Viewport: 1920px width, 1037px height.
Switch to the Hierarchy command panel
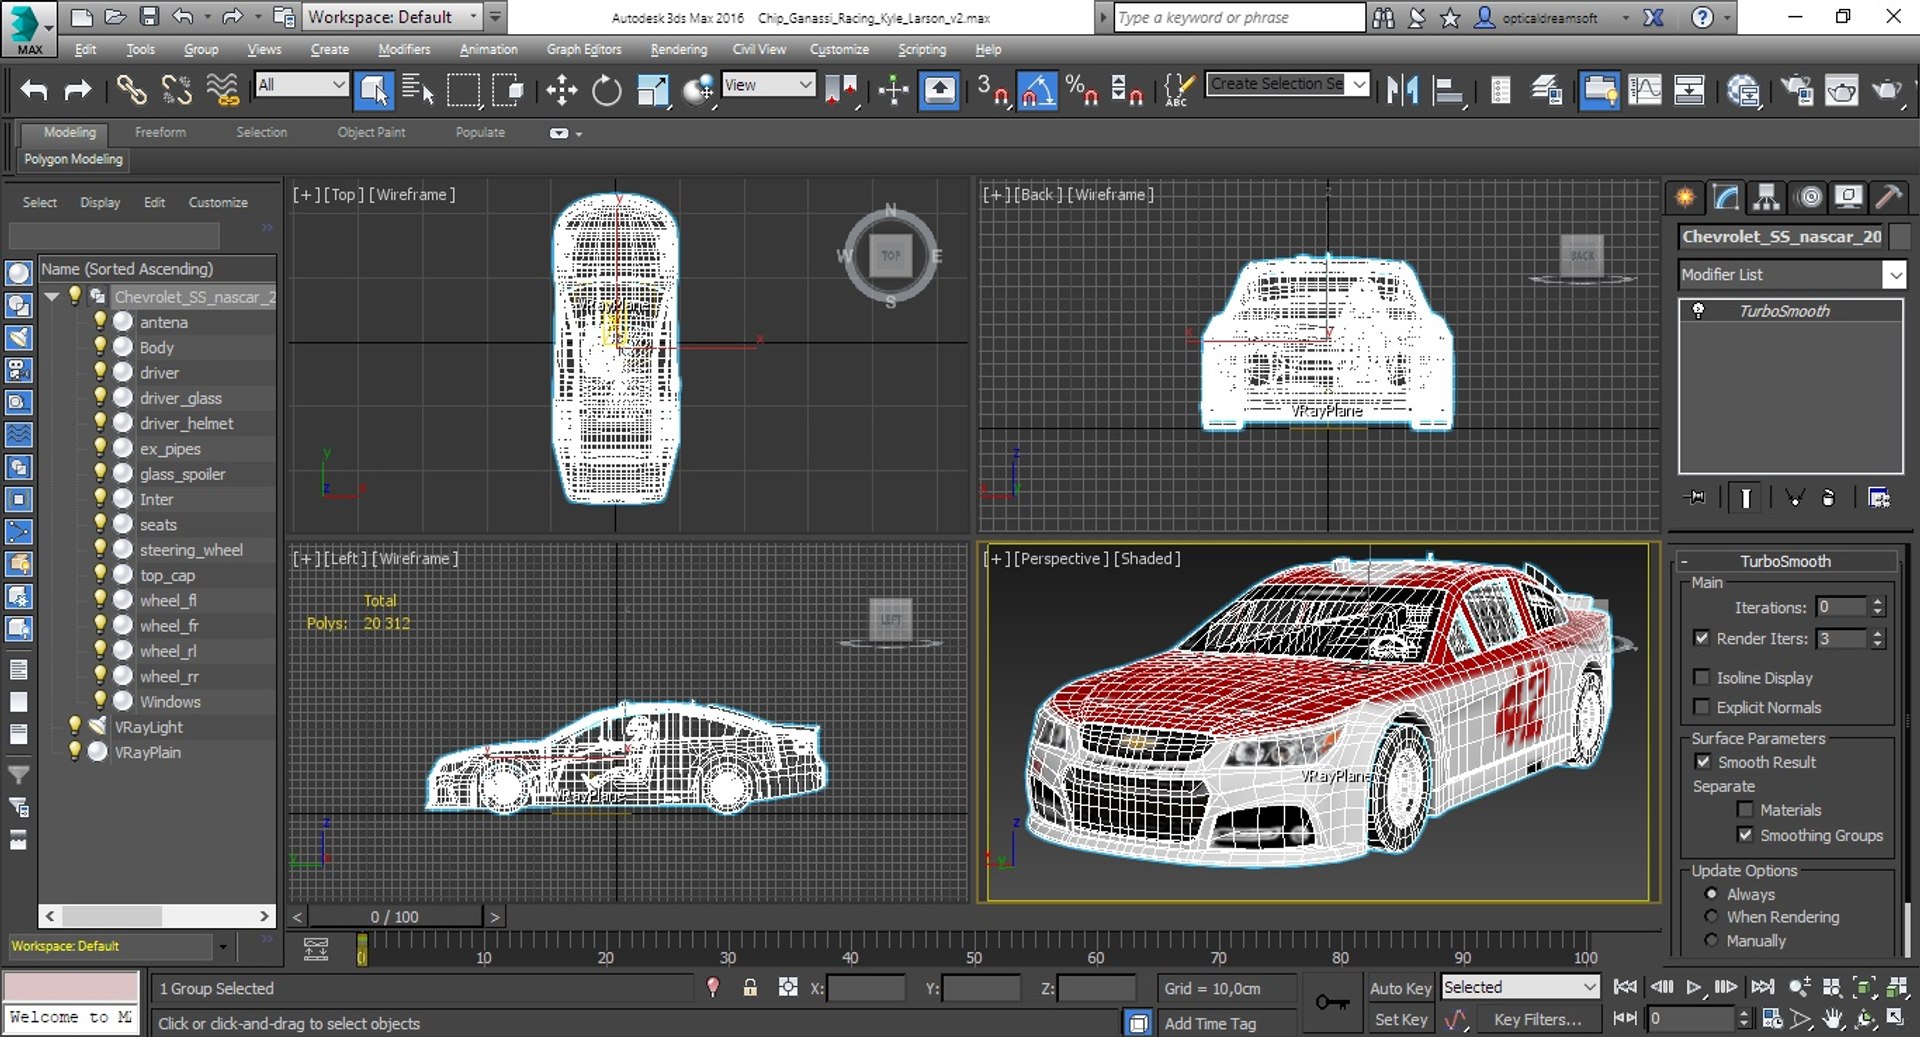[1767, 197]
